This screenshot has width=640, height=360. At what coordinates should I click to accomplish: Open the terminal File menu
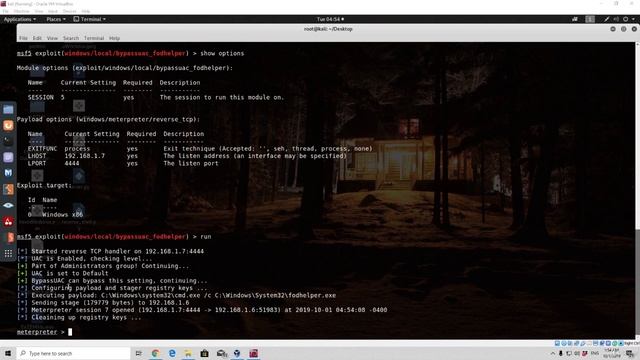coord(23,38)
